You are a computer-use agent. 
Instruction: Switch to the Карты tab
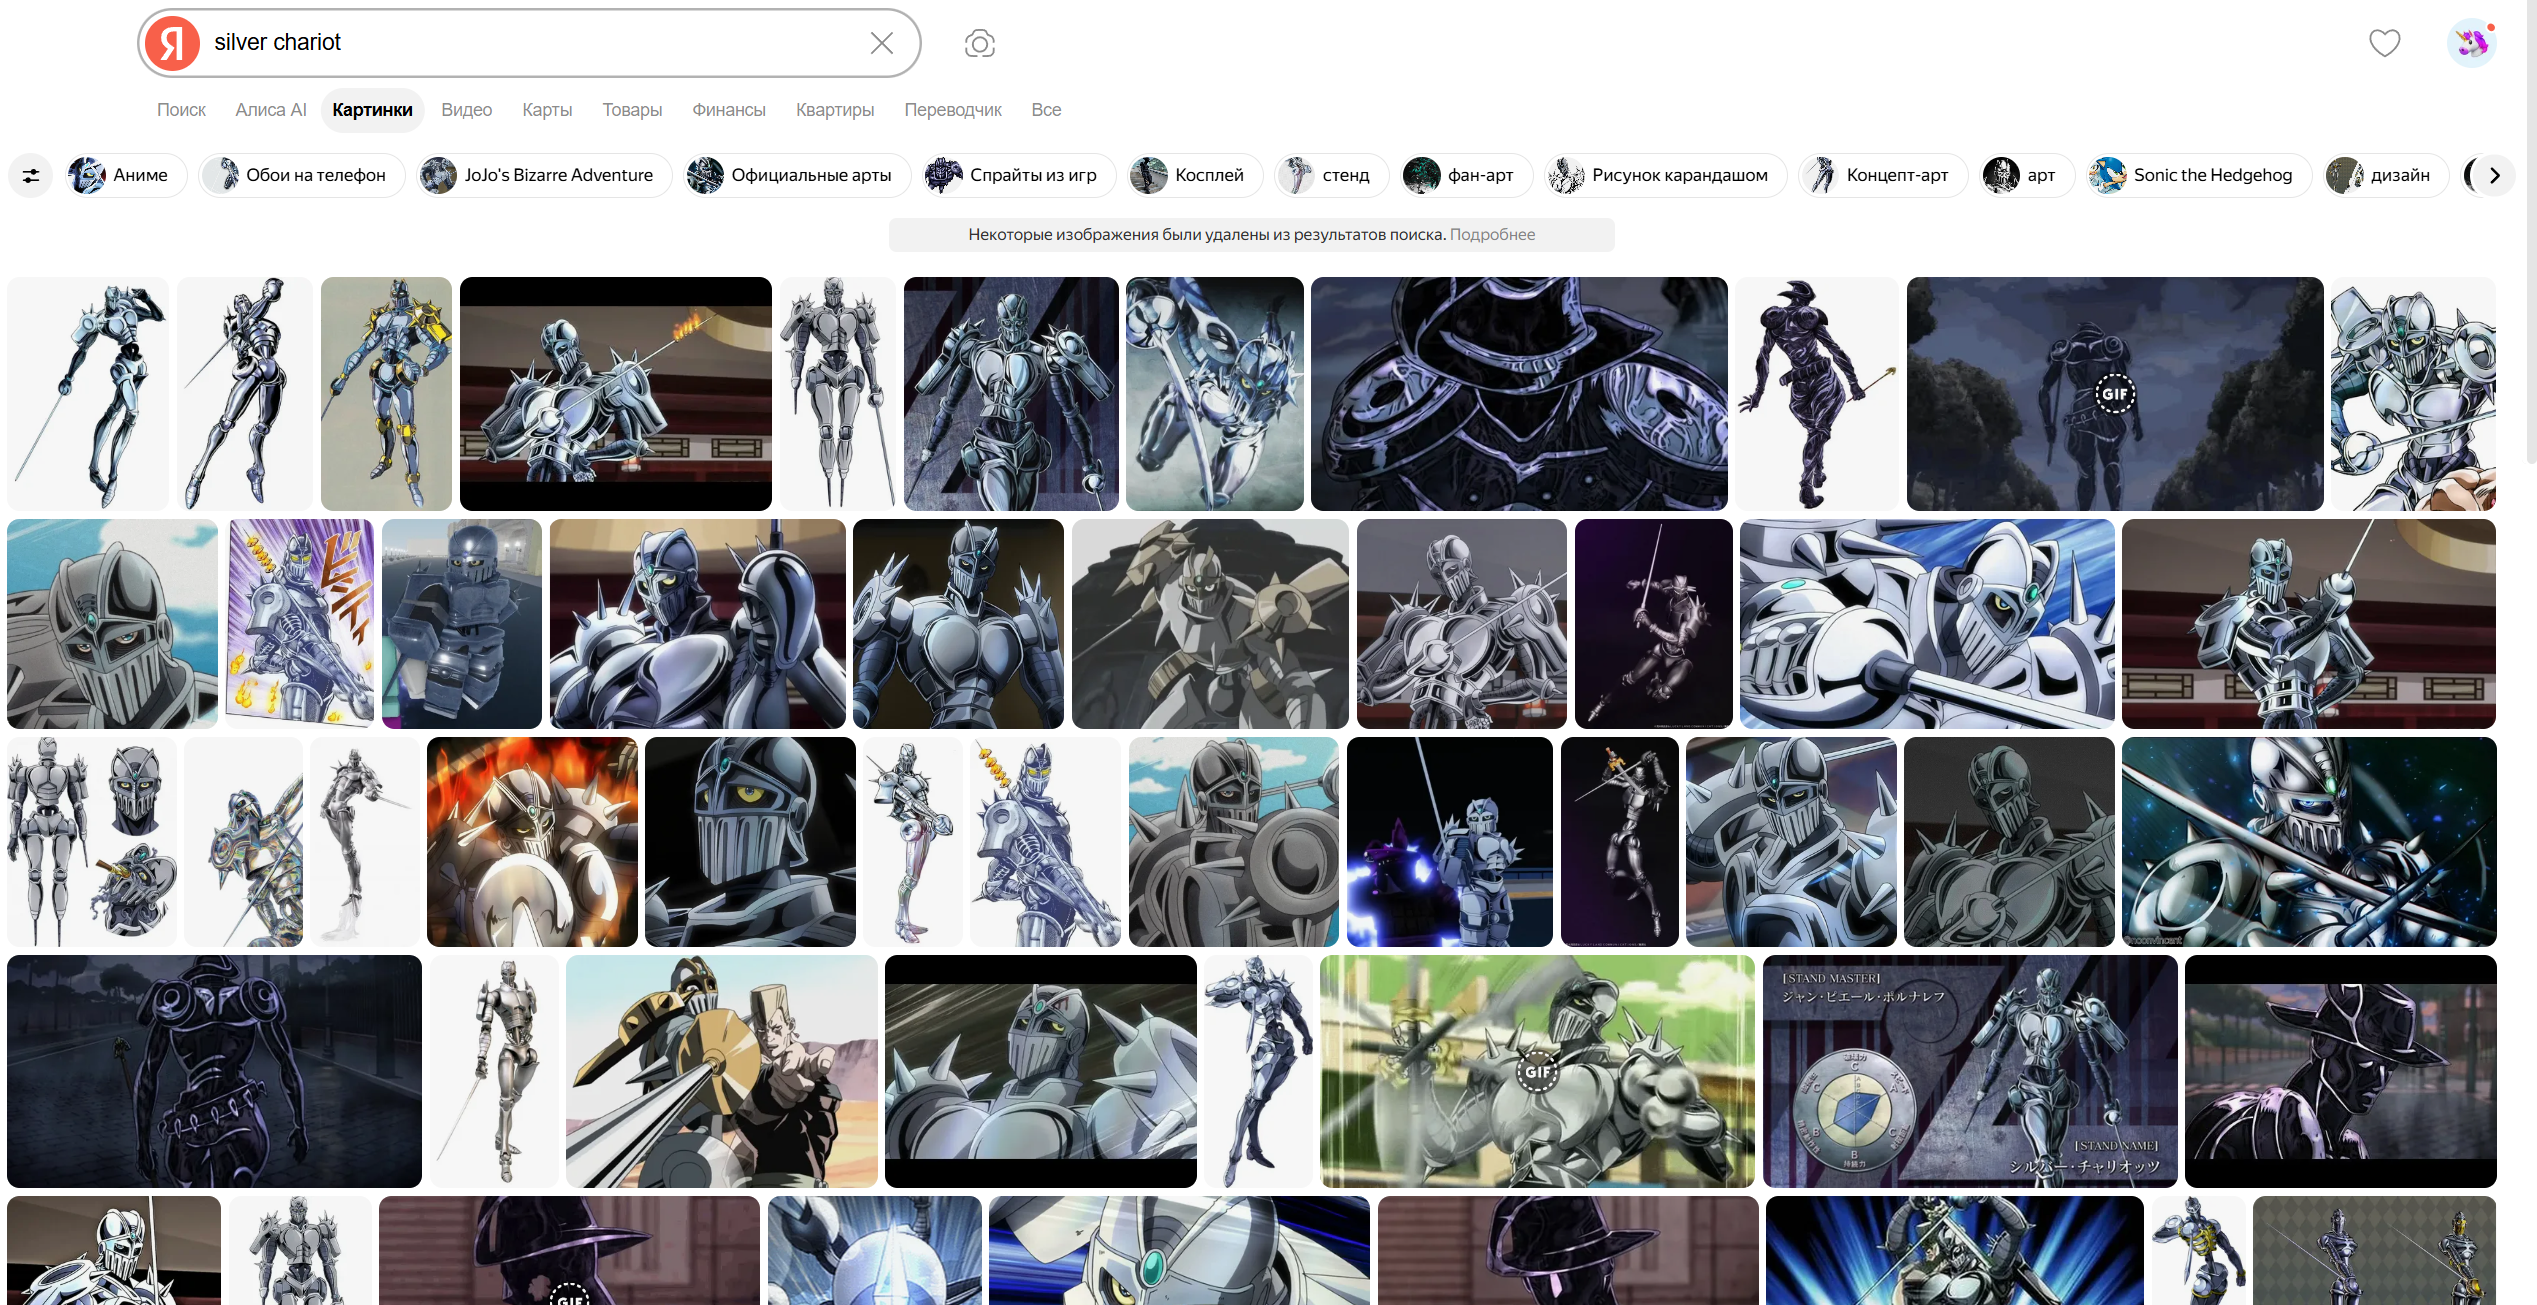(547, 110)
